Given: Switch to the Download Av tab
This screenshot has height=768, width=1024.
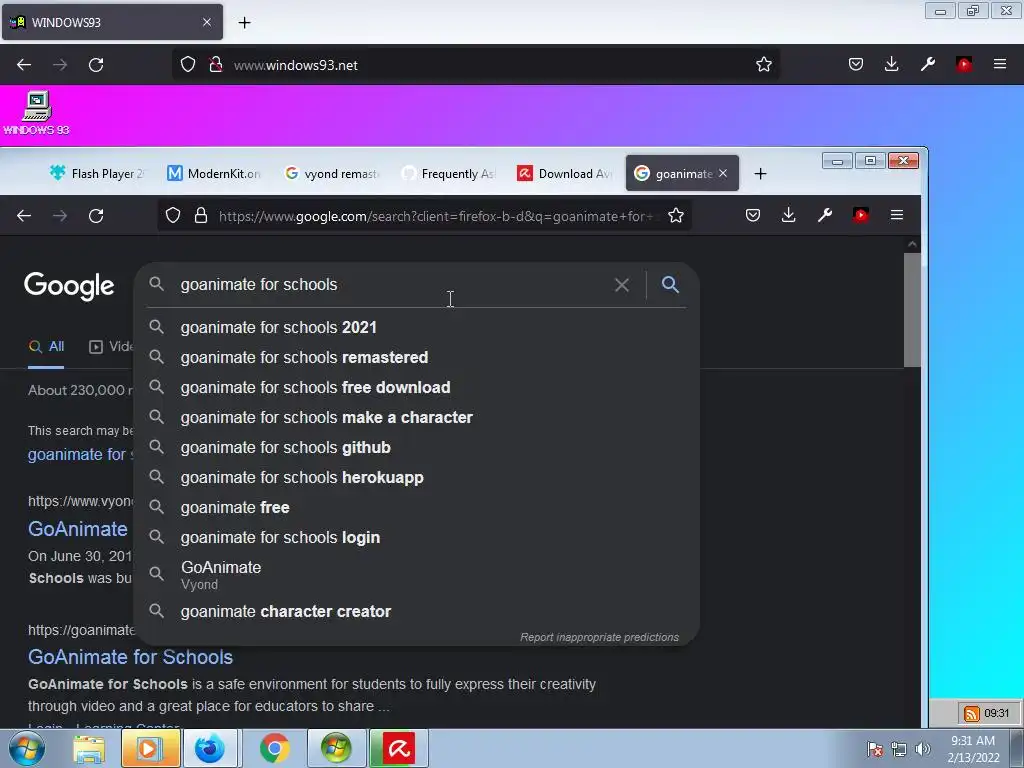Looking at the screenshot, I should pyautogui.click(x=566, y=174).
